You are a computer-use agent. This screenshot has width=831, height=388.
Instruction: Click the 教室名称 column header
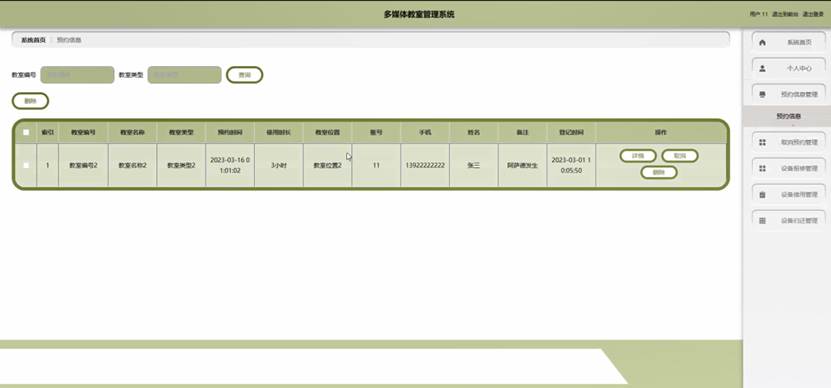[x=132, y=133]
